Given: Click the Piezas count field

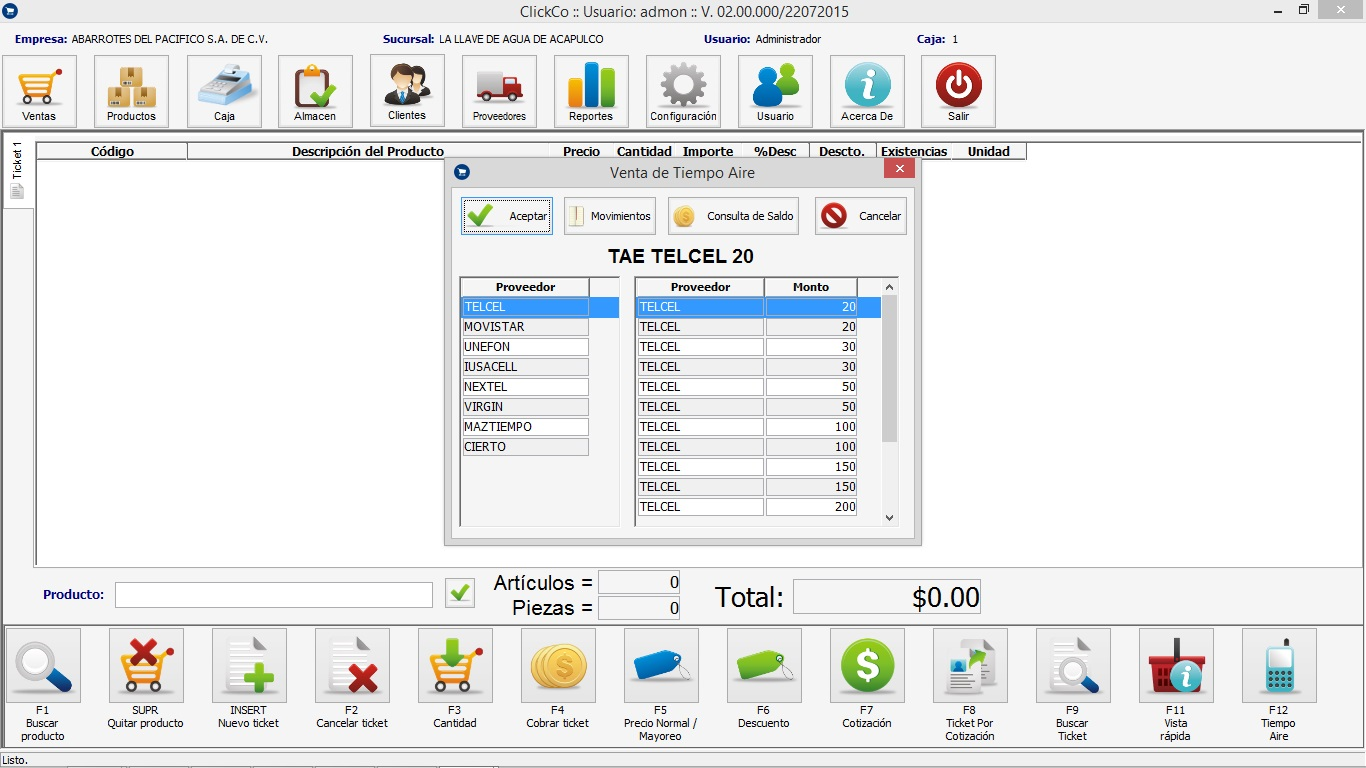Looking at the screenshot, I should pos(639,608).
